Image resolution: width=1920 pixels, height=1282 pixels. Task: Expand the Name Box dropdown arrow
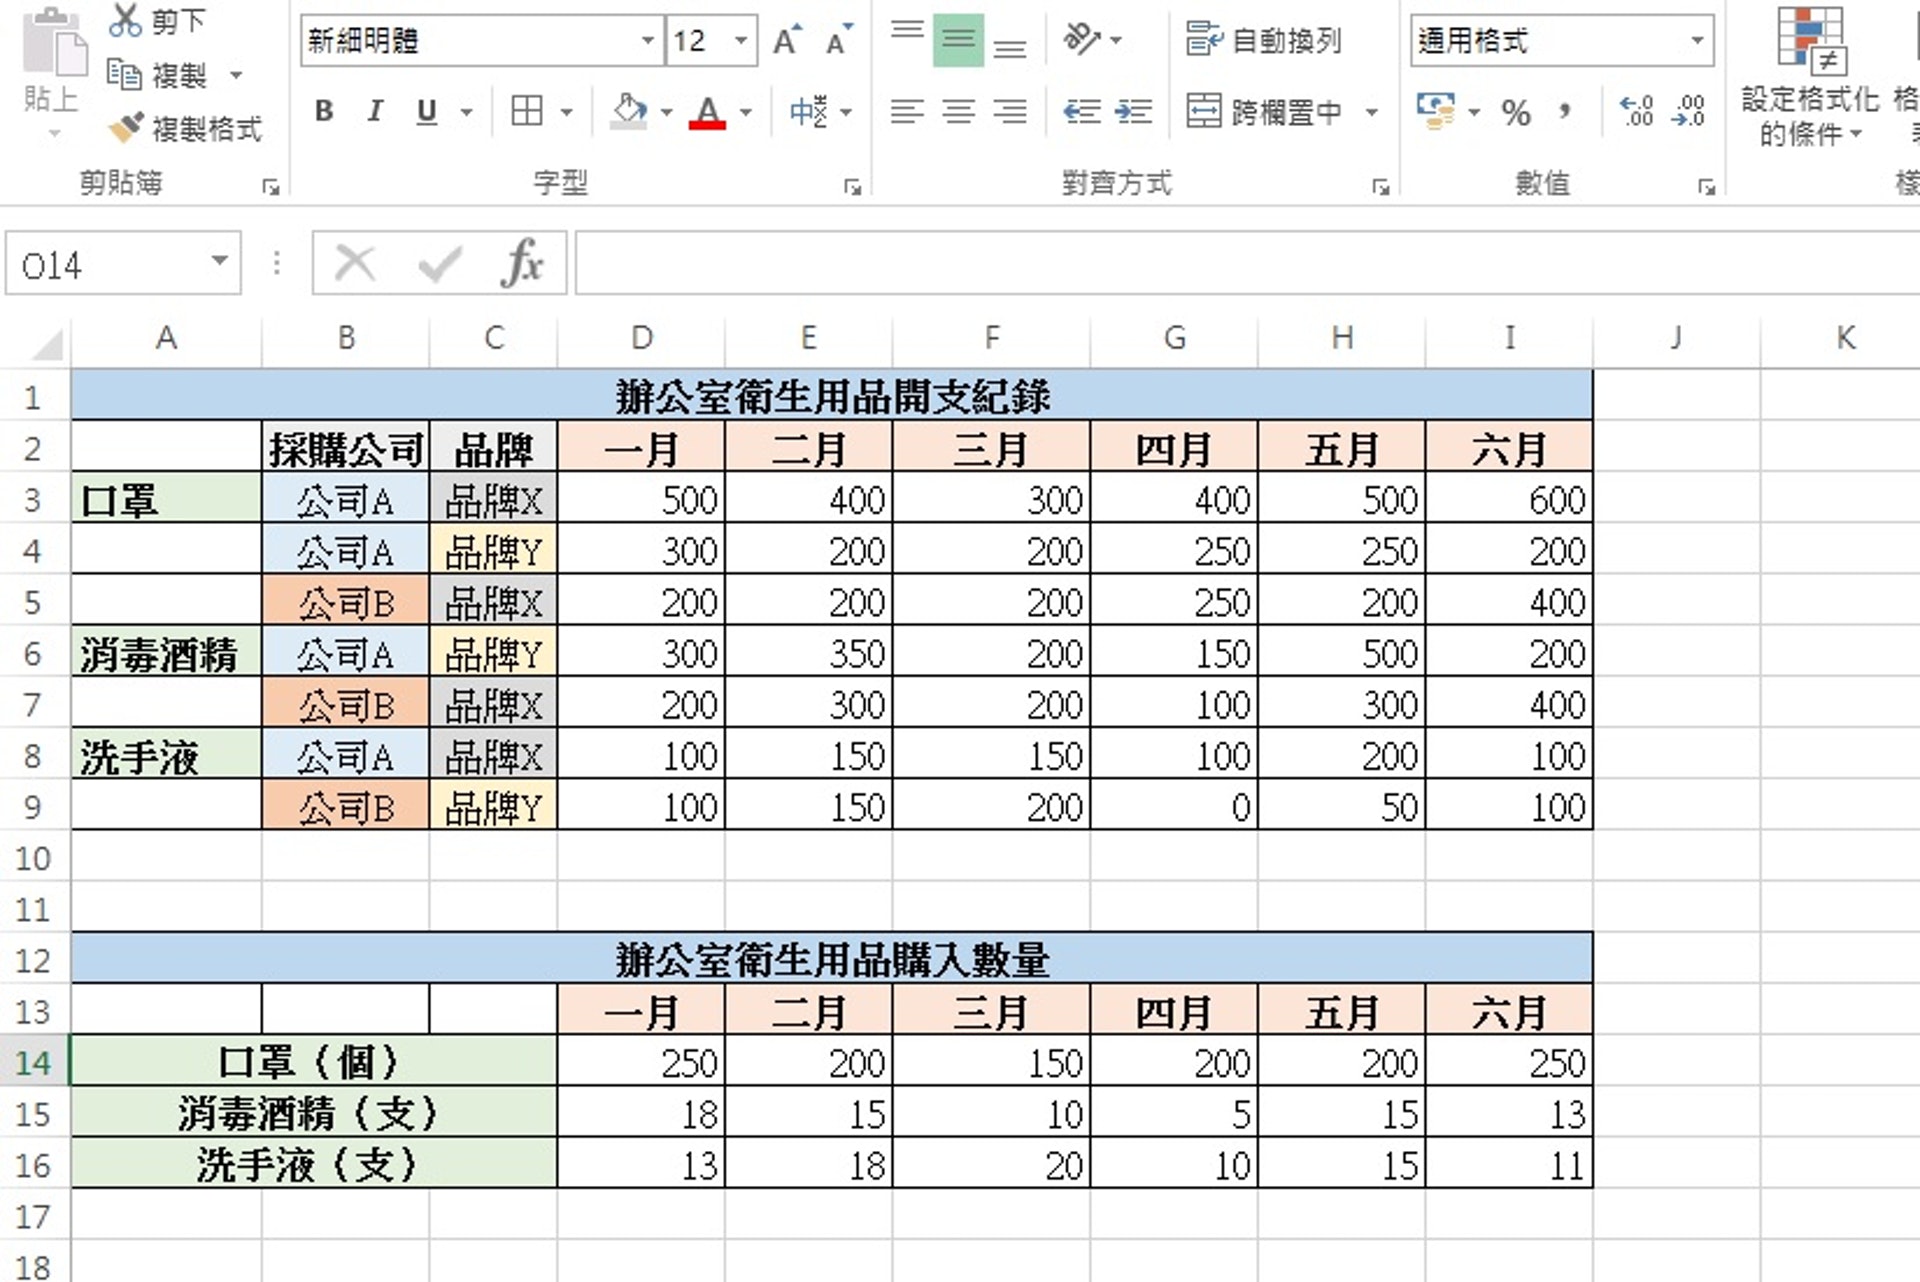click(x=219, y=262)
